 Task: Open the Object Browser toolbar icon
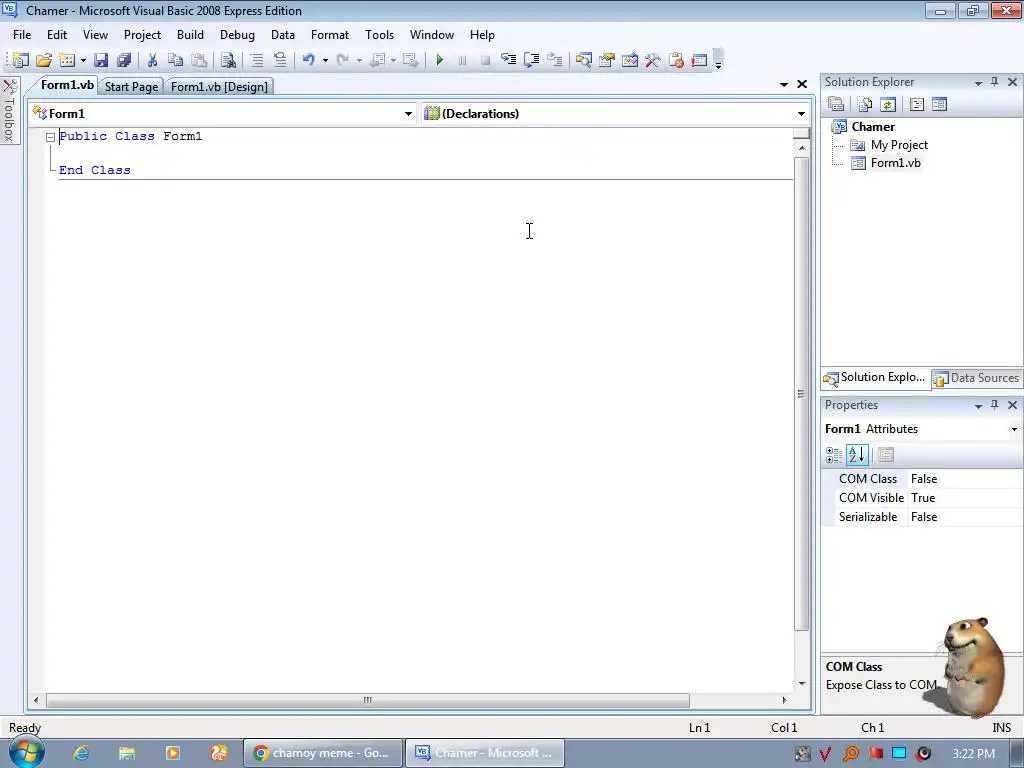[x=630, y=60]
